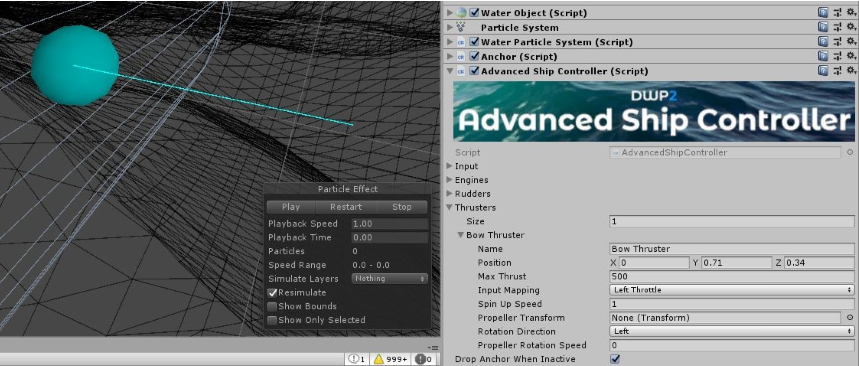Image resolution: width=859 pixels, height=366 pixels.
Task: Disable the Water Object script checkbox
Action: pyautogui.click(x=474, y=13)
